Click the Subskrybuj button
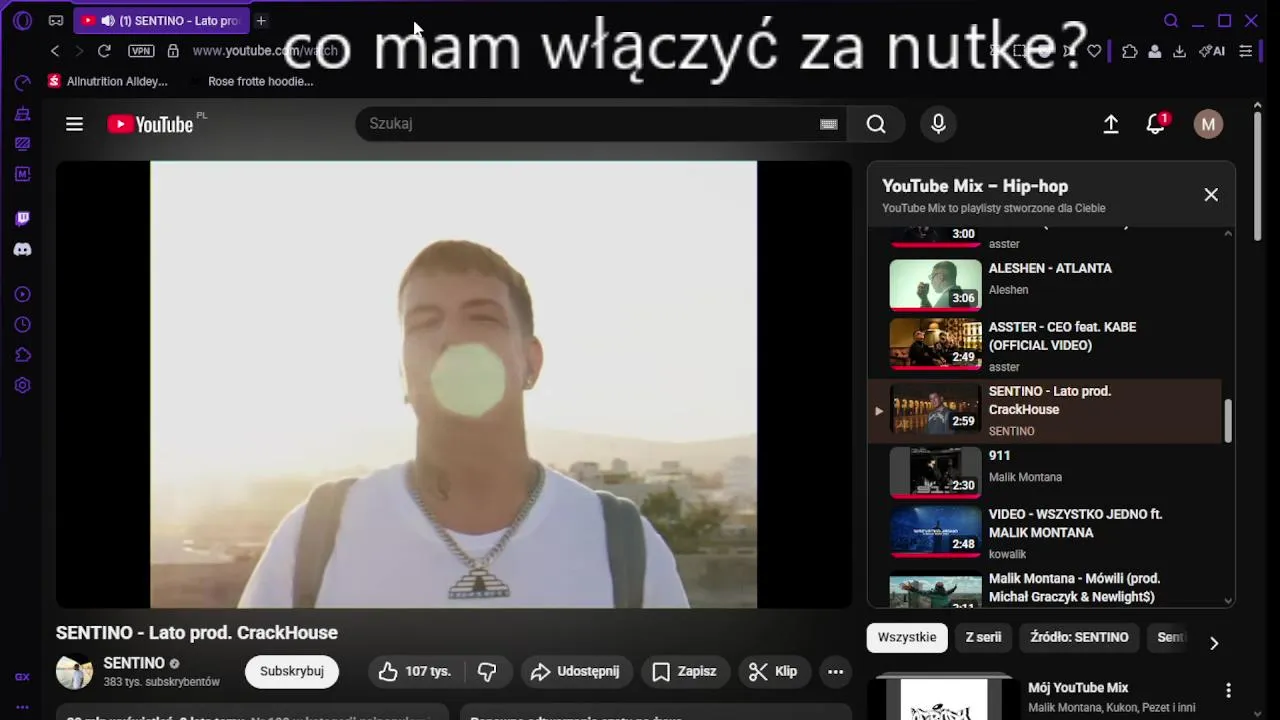 tap(292, 671)
